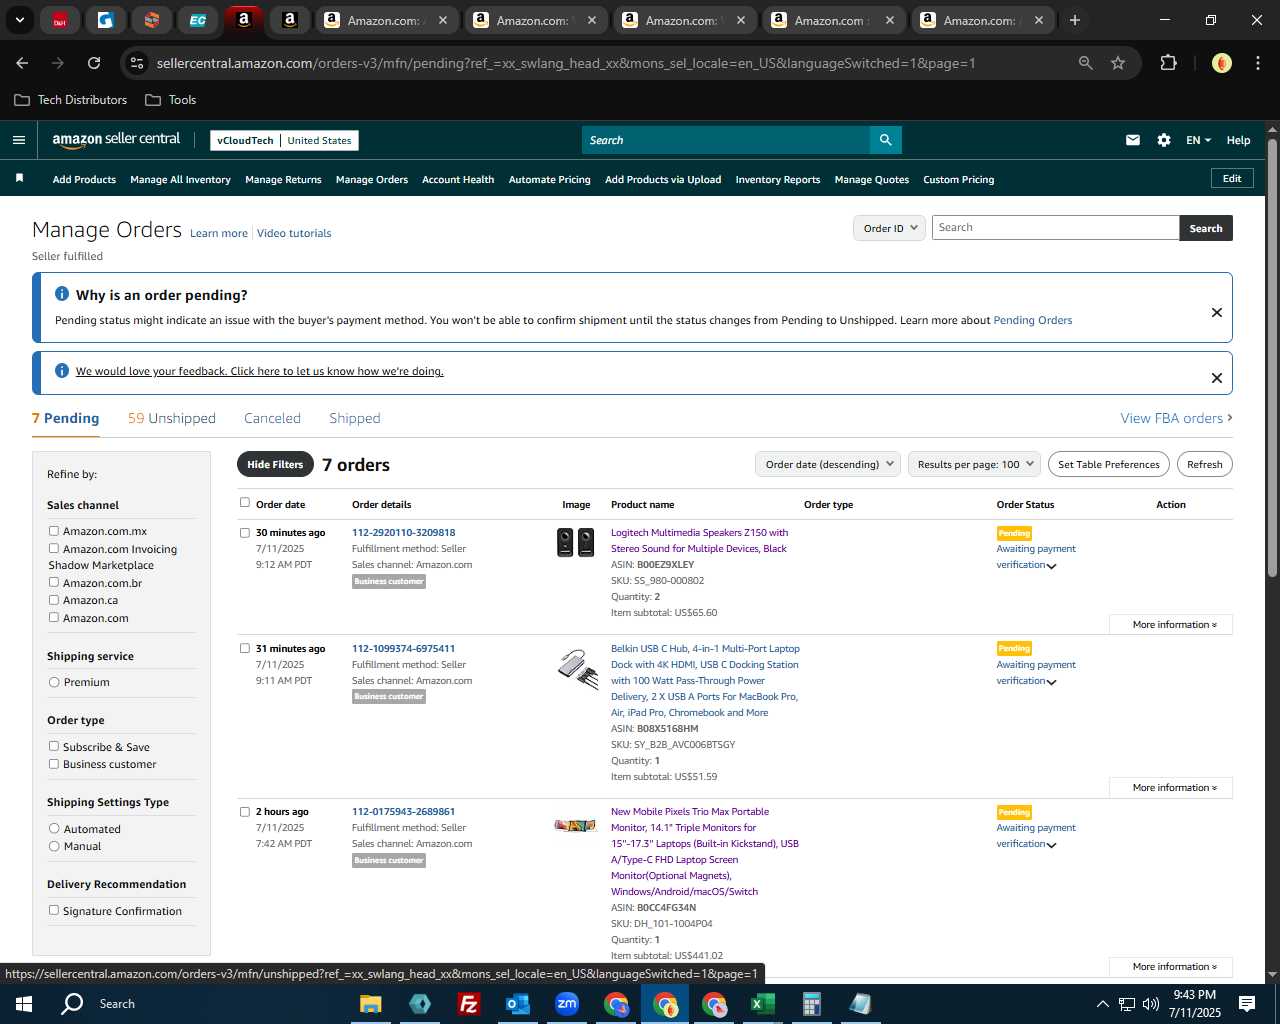
Task: Click the Hide Filters button
Action: (275, 464)
